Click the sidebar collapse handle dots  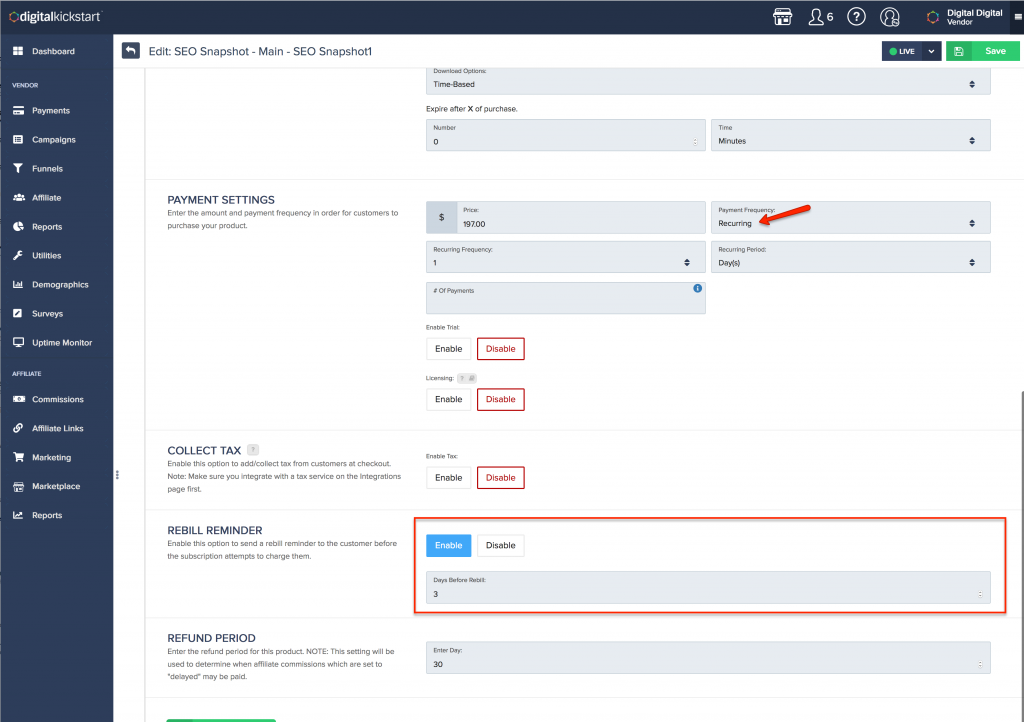(x=118, y=475)
